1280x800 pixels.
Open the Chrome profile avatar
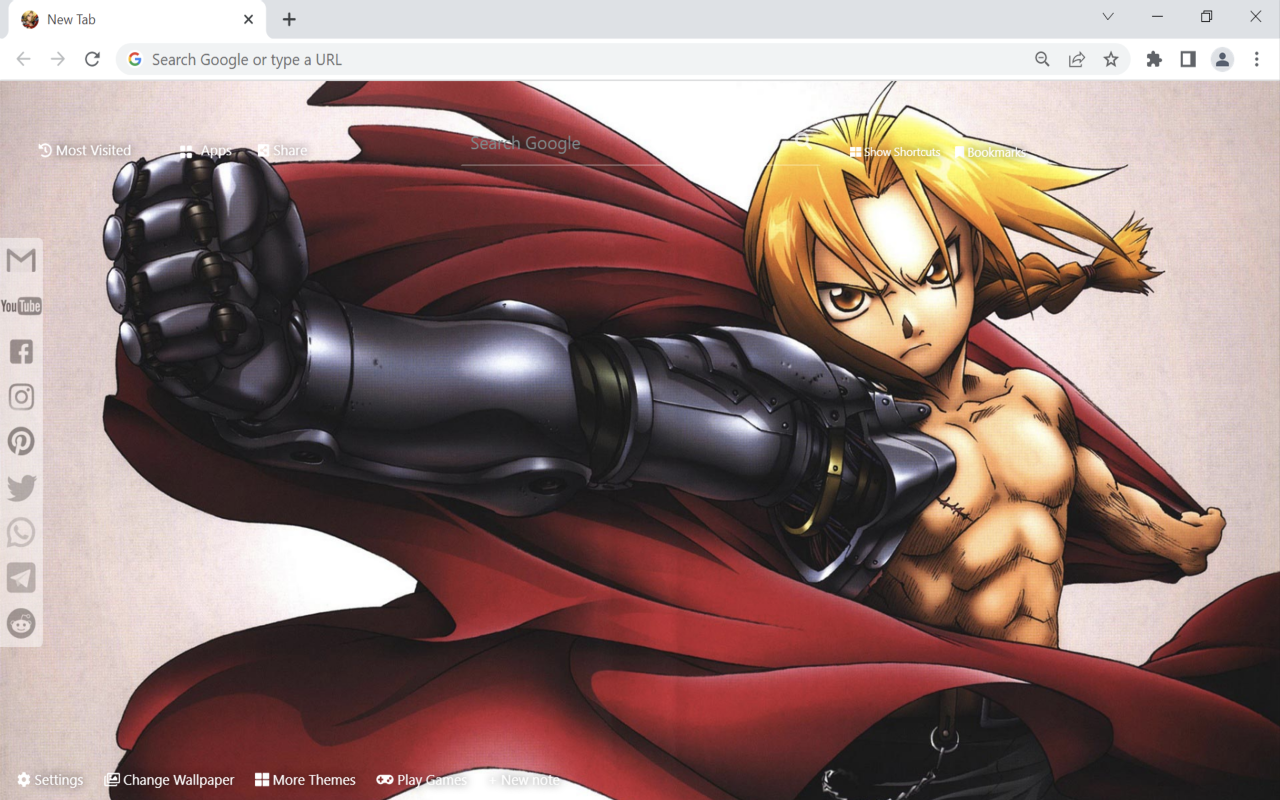click(x=1222, y=59)
